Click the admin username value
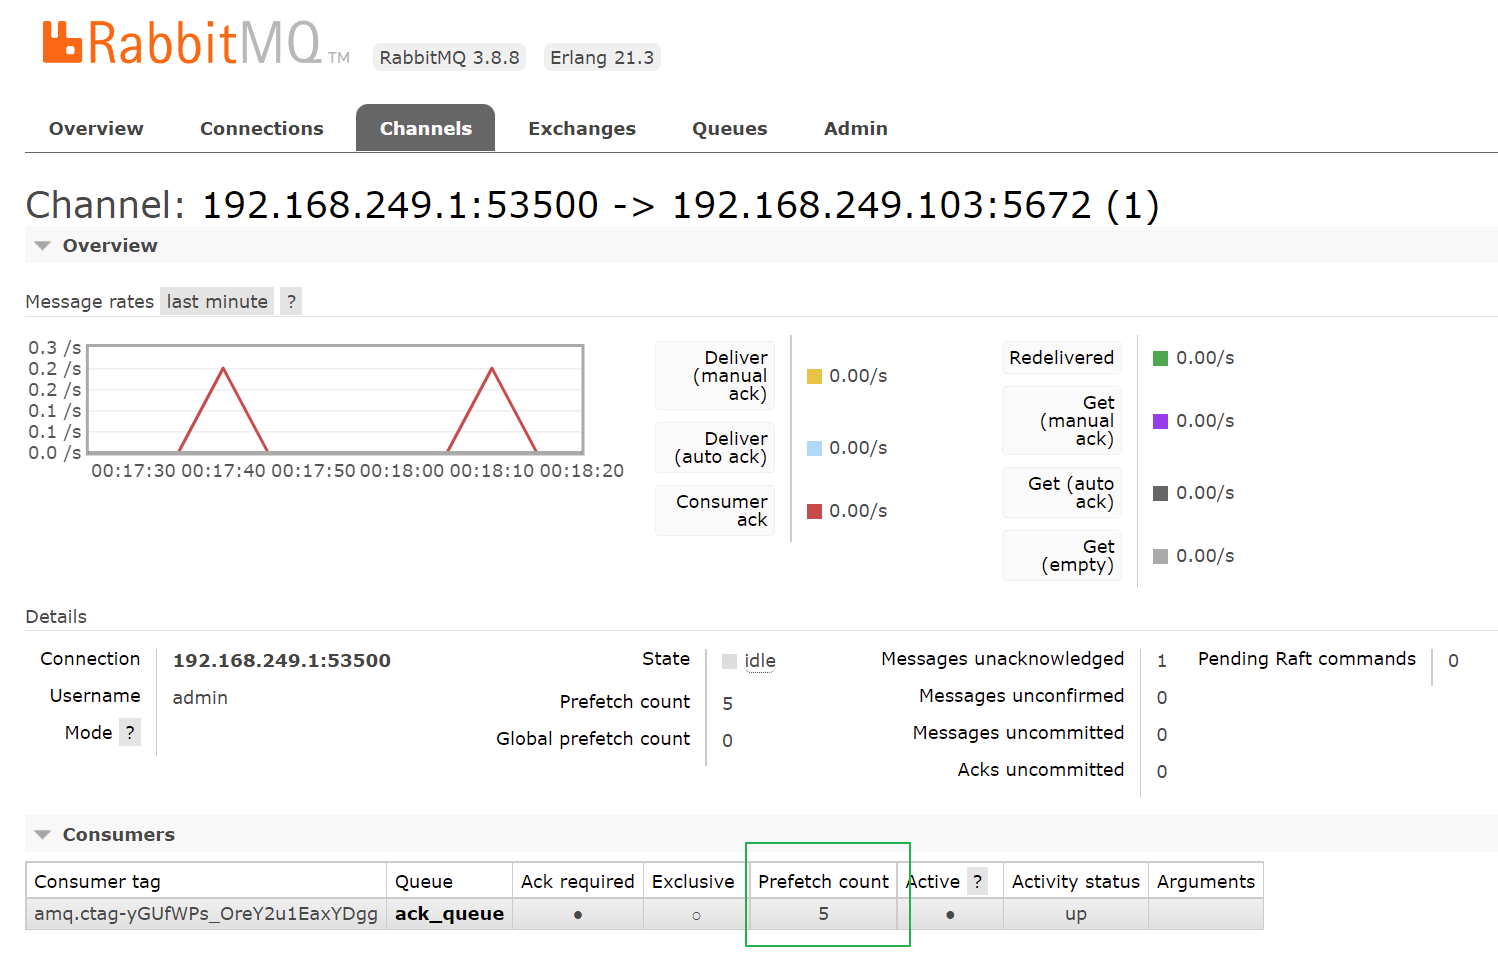Viewport: 1498px width, 959px height. pos(200,698)
